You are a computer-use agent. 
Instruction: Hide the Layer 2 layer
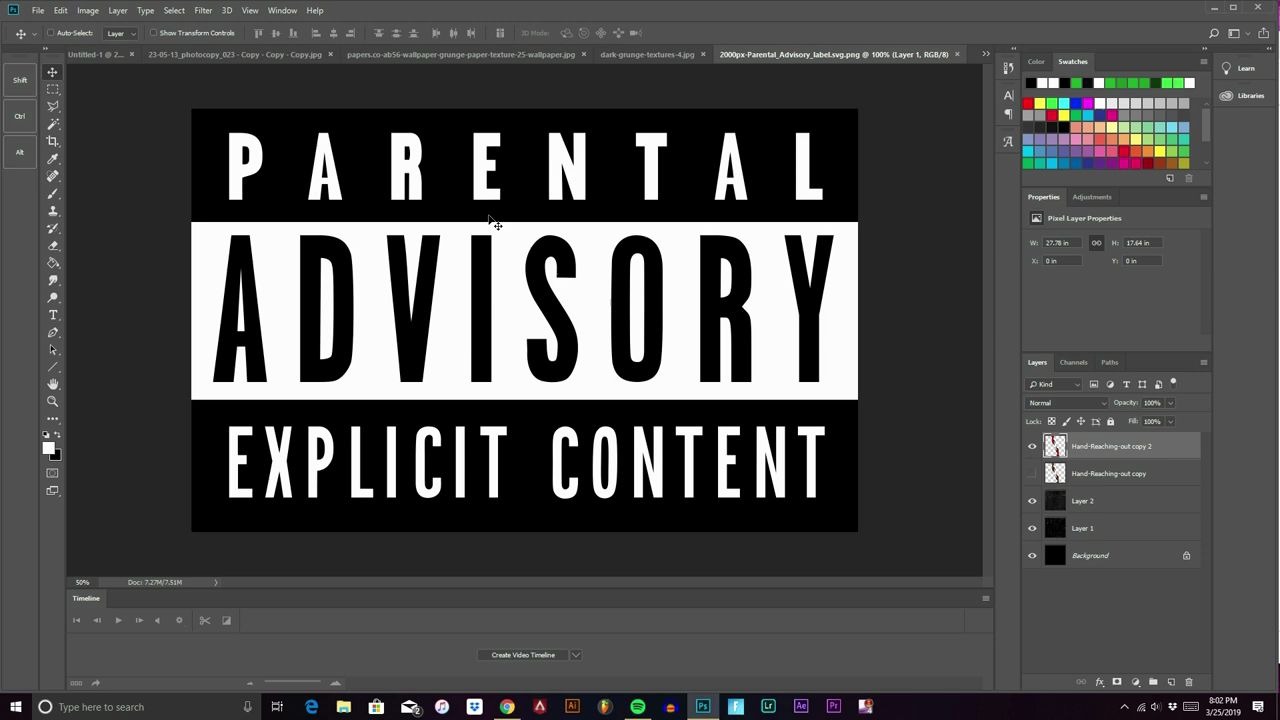tap(1033, 501)
